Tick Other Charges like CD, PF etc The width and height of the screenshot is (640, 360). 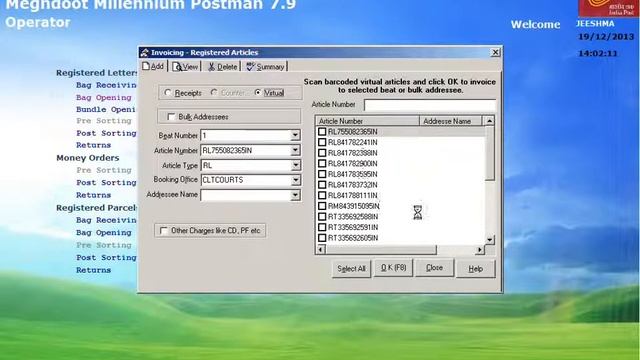tap(164, 231)
